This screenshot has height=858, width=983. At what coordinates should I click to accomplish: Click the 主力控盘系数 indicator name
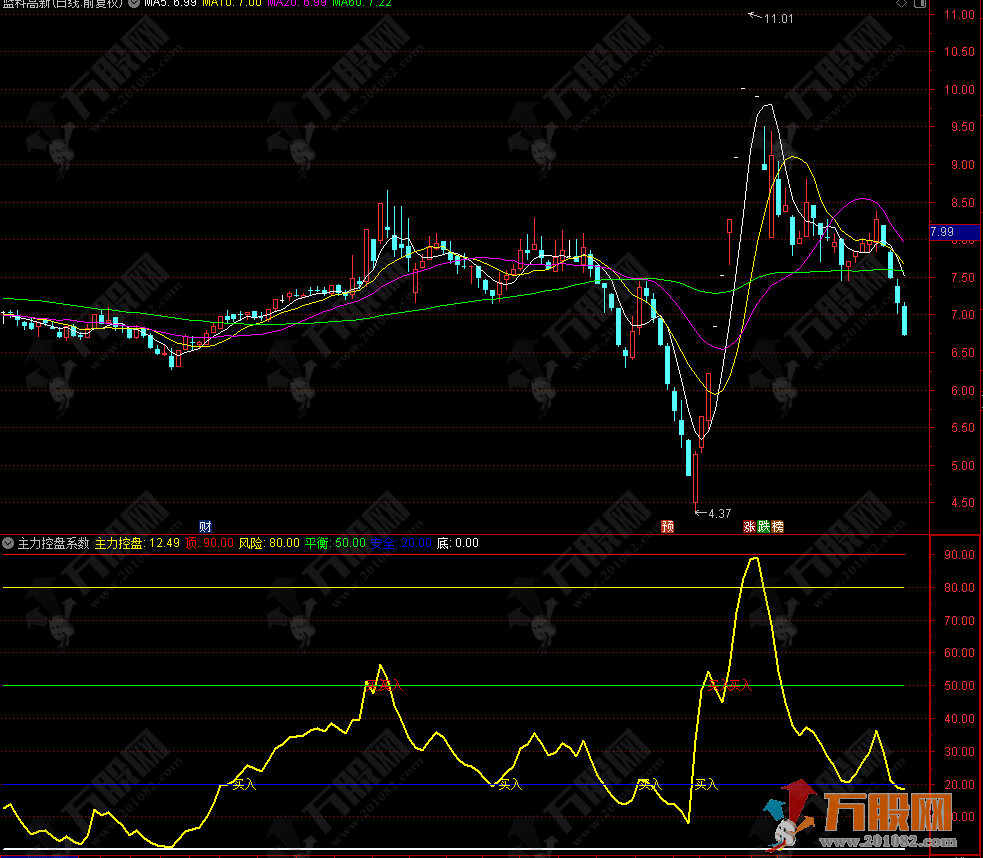tap(53, 543)
